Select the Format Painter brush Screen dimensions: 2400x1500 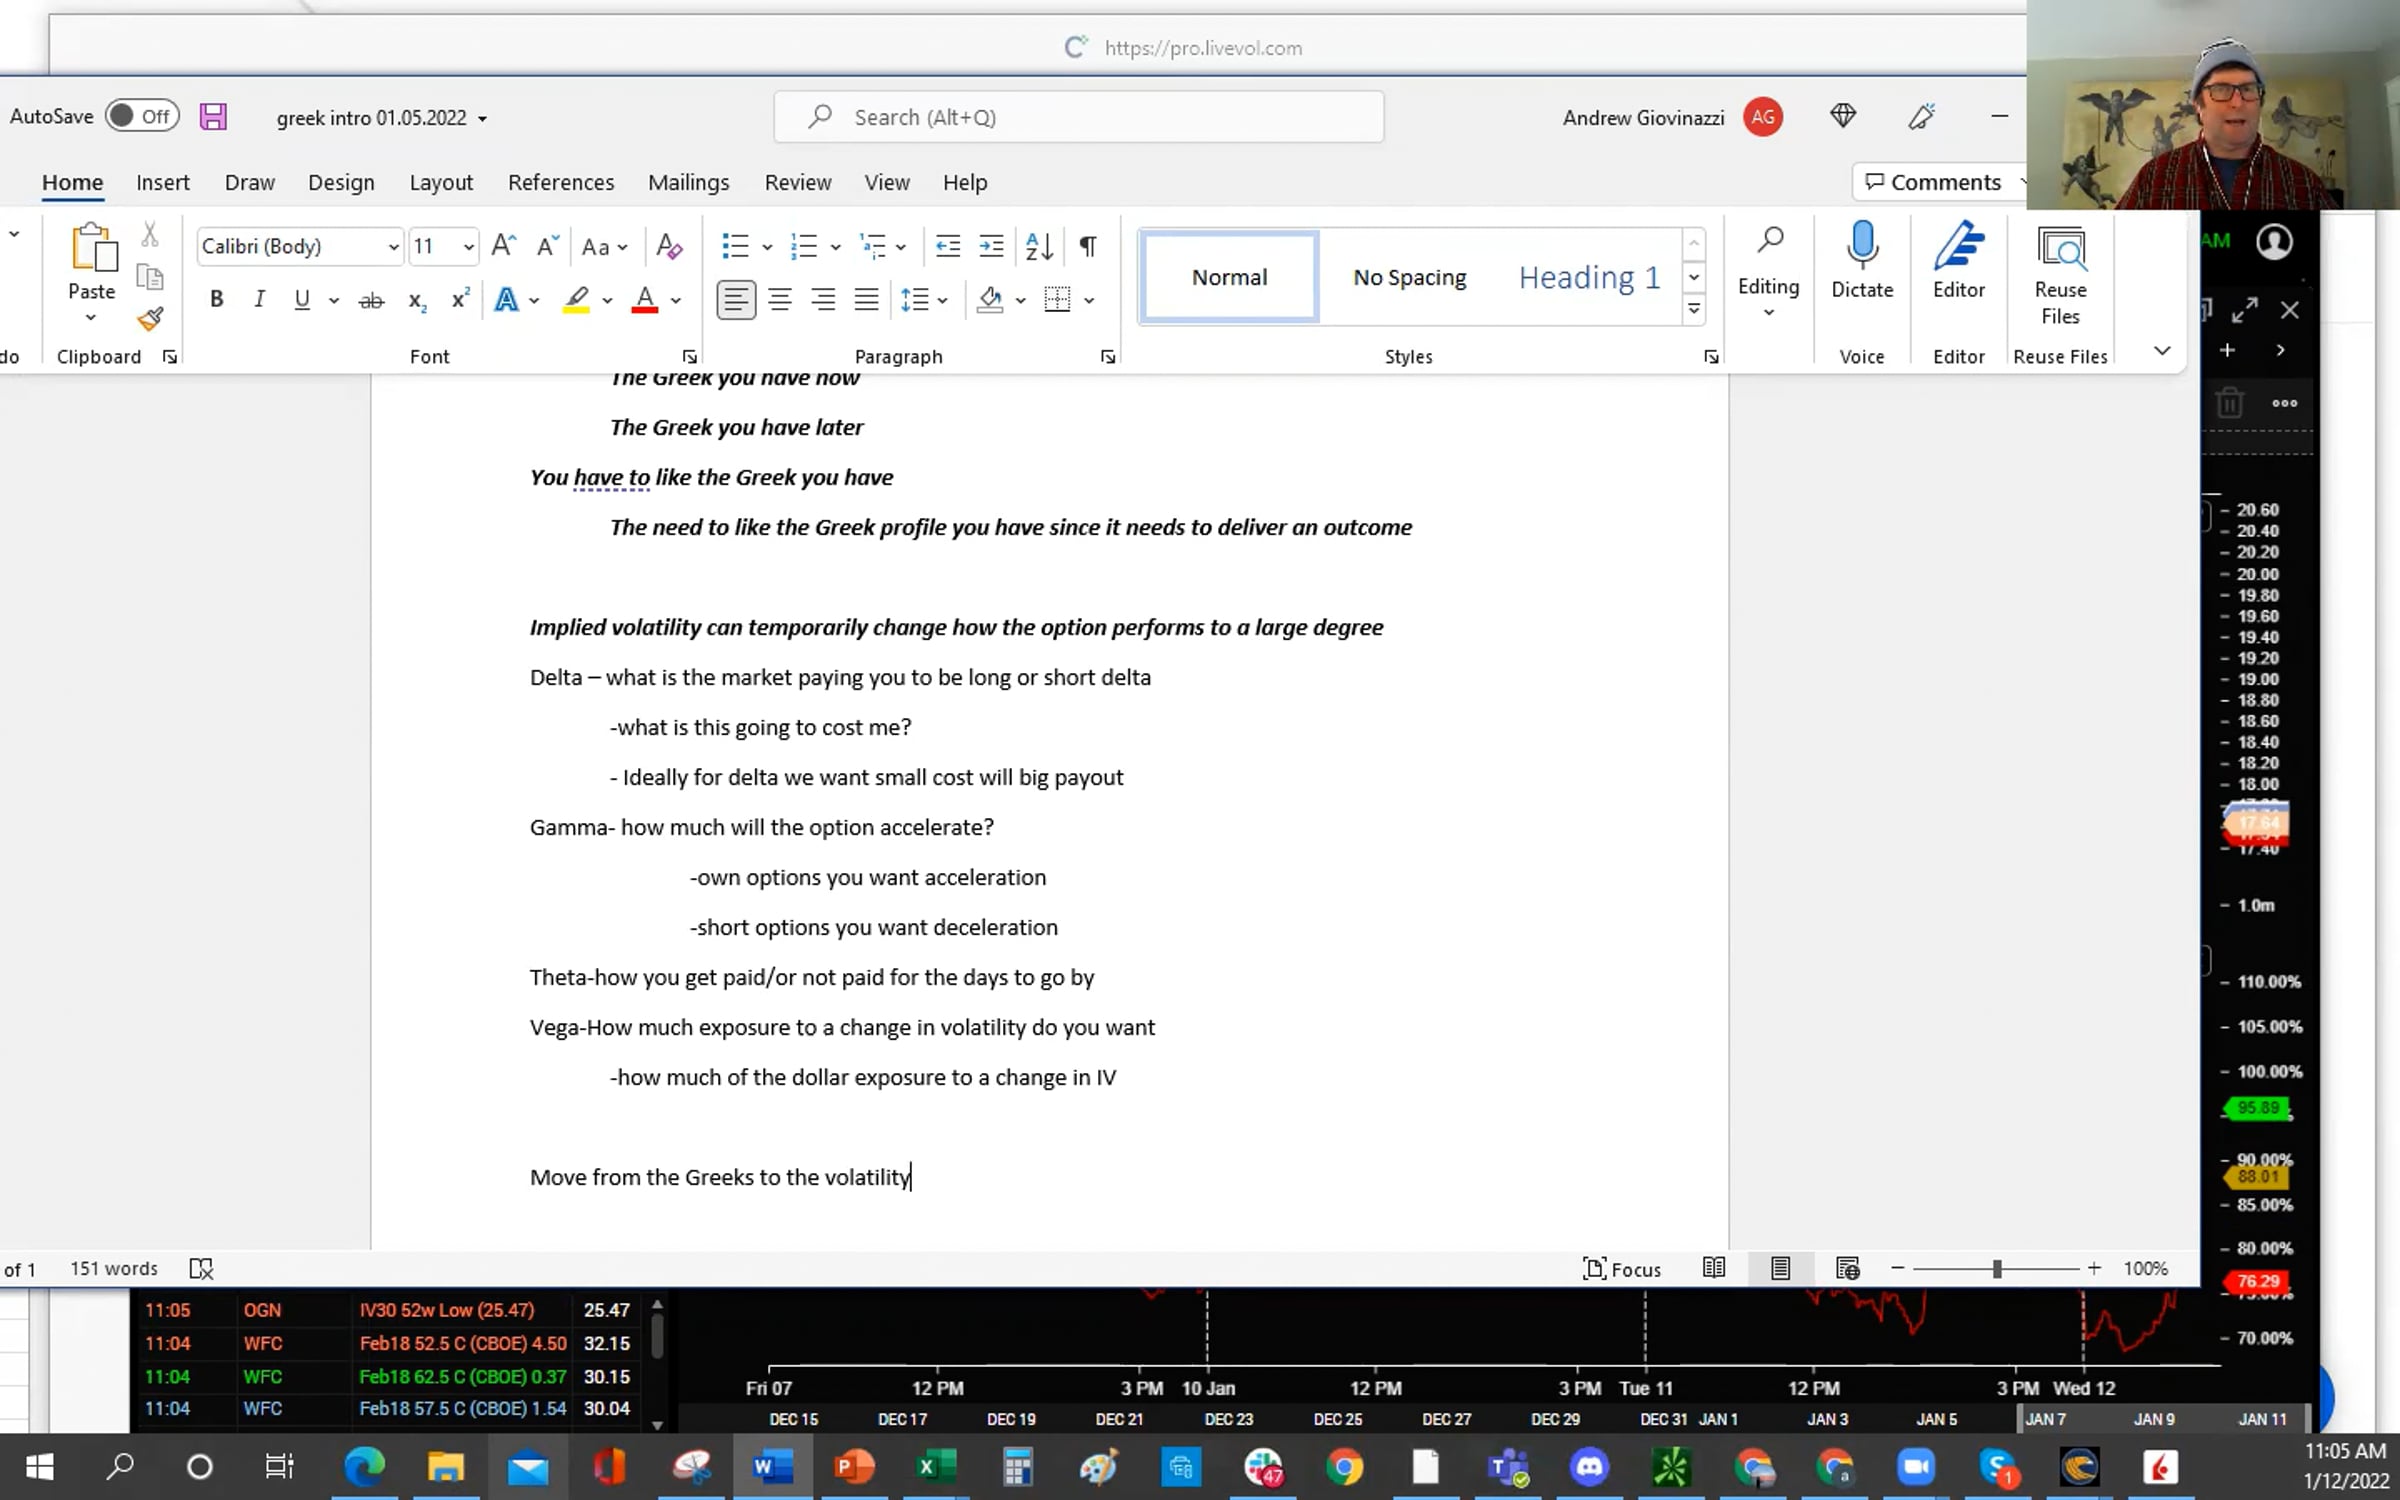[150, 319]
